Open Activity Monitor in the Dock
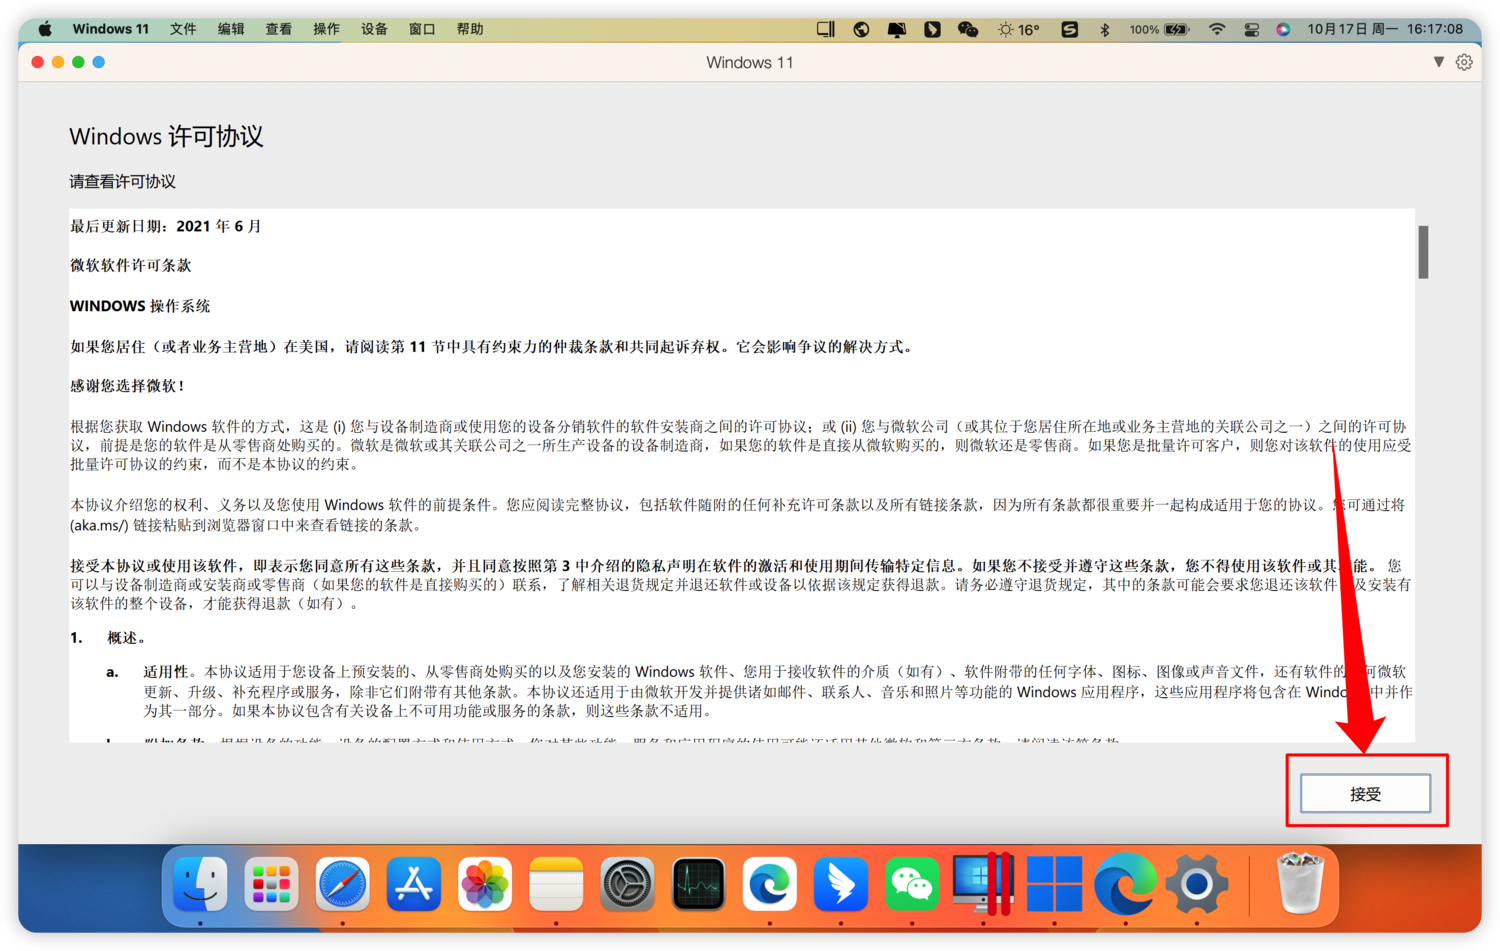Screen dimensions: 1500x951 click(x=698, y=884)
